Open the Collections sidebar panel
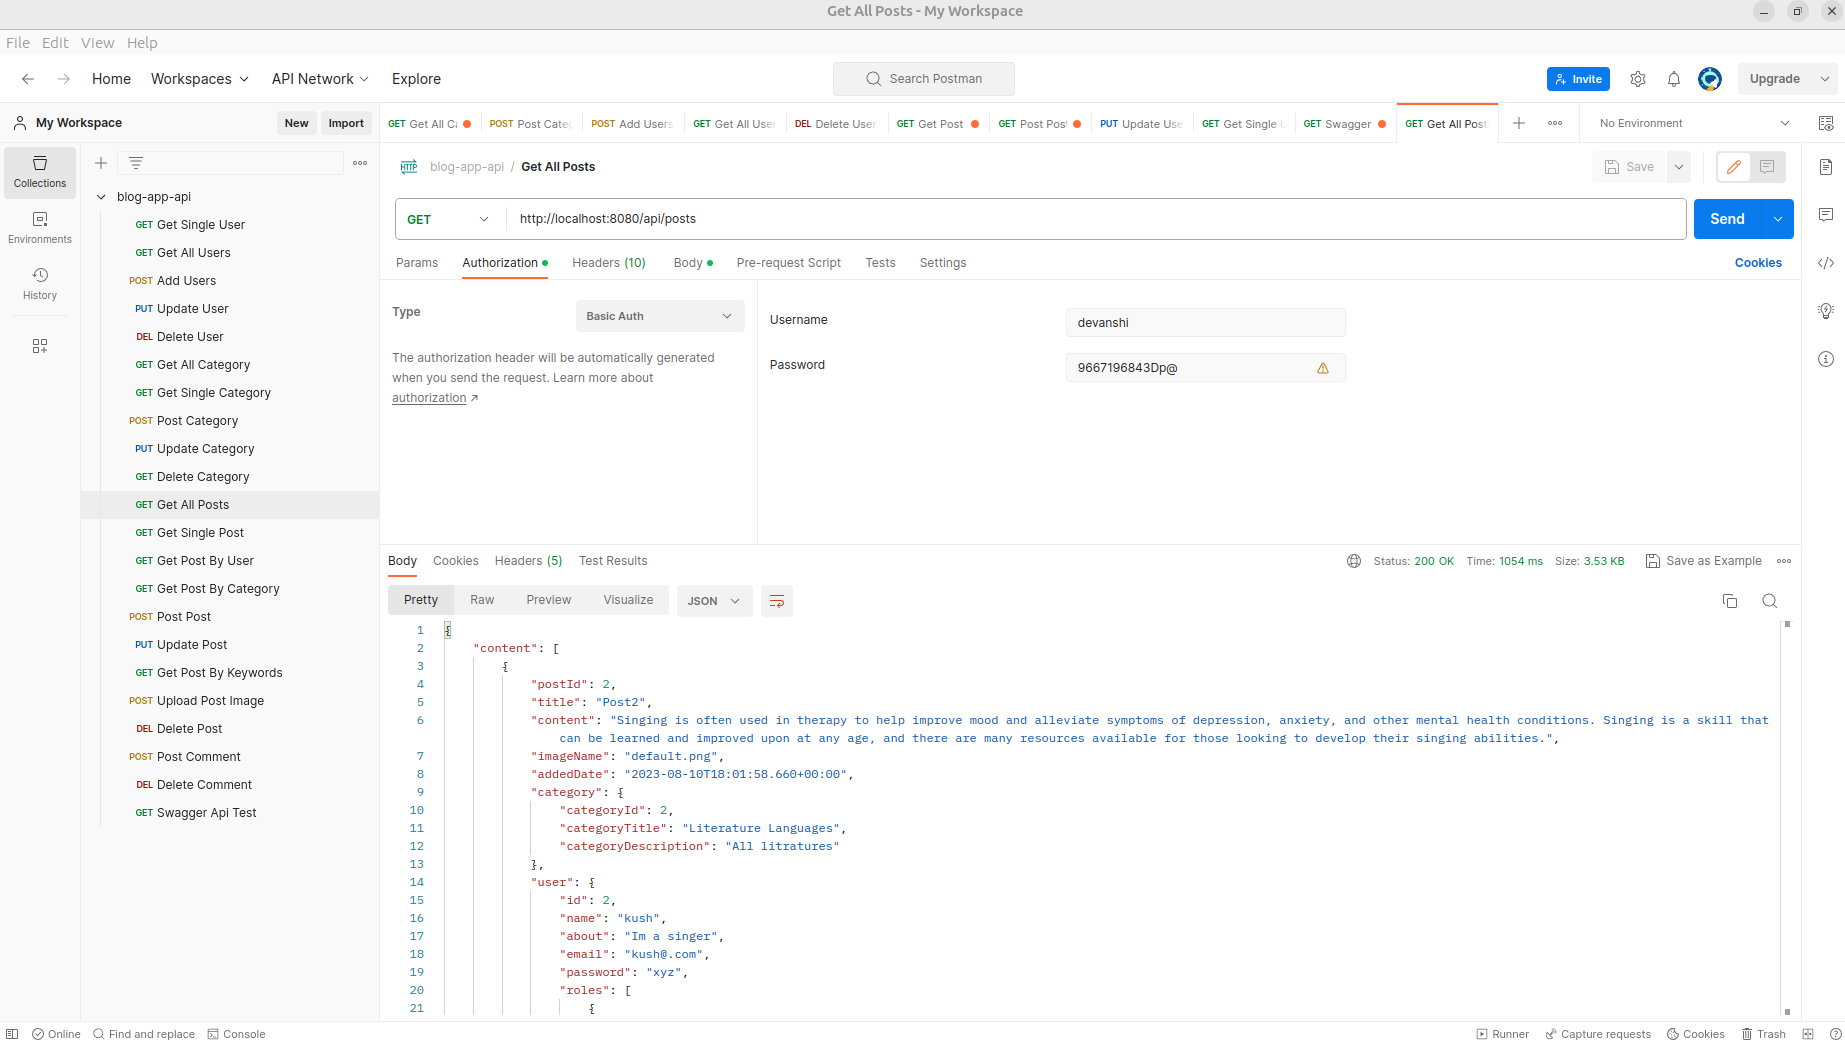The image size is (1845, 1046). pos(40,172)
